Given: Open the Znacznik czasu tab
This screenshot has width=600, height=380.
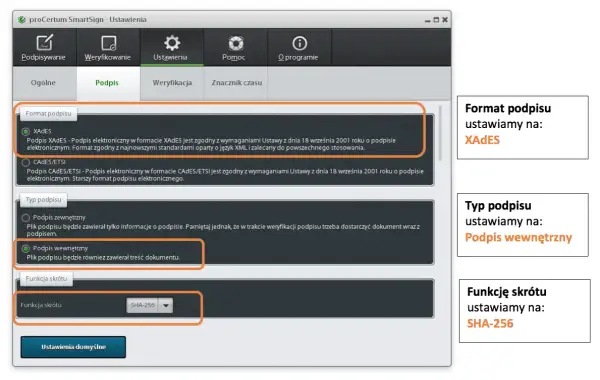Looking at the screenshot, I should (x=236, y=83).
